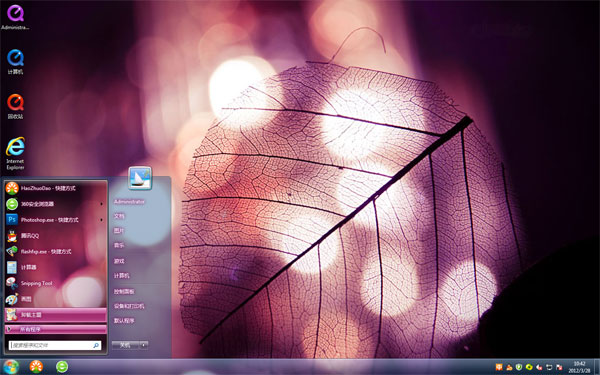The image size is (600, 375).
Task: Click the QQ penguin tray icon
Action: (509, 367)
